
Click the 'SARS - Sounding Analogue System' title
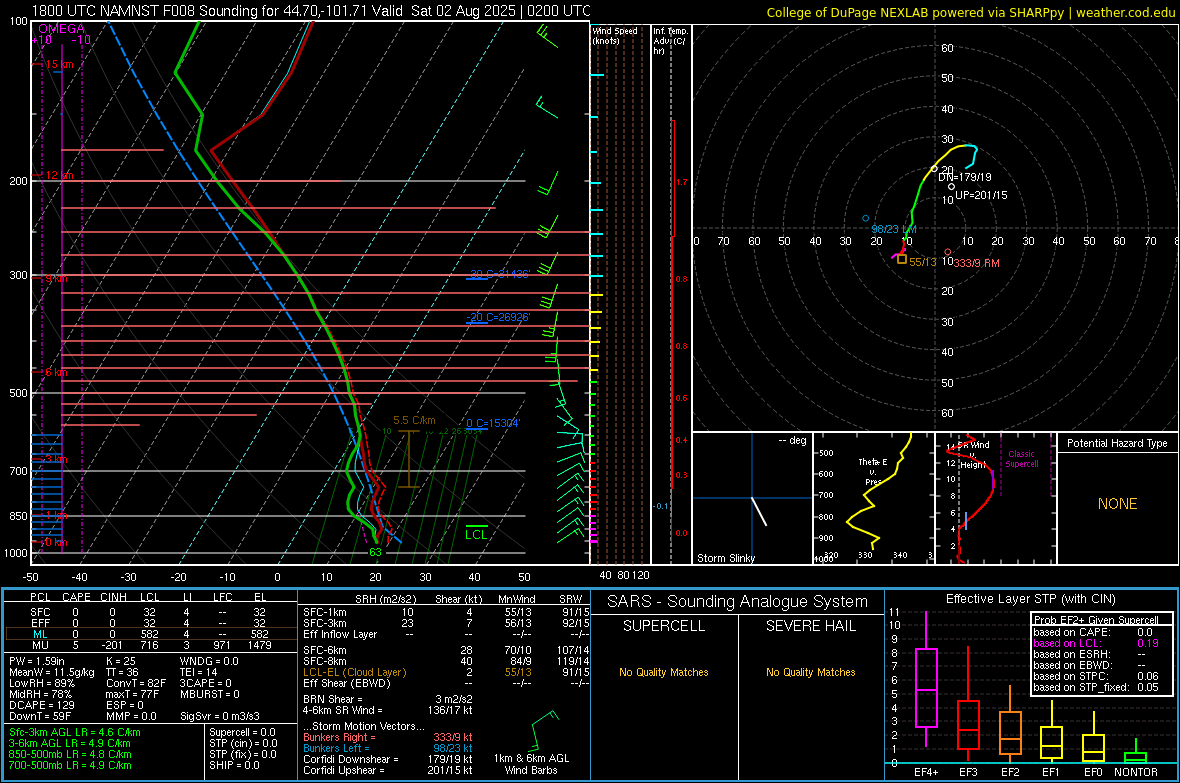click(738, 602)
